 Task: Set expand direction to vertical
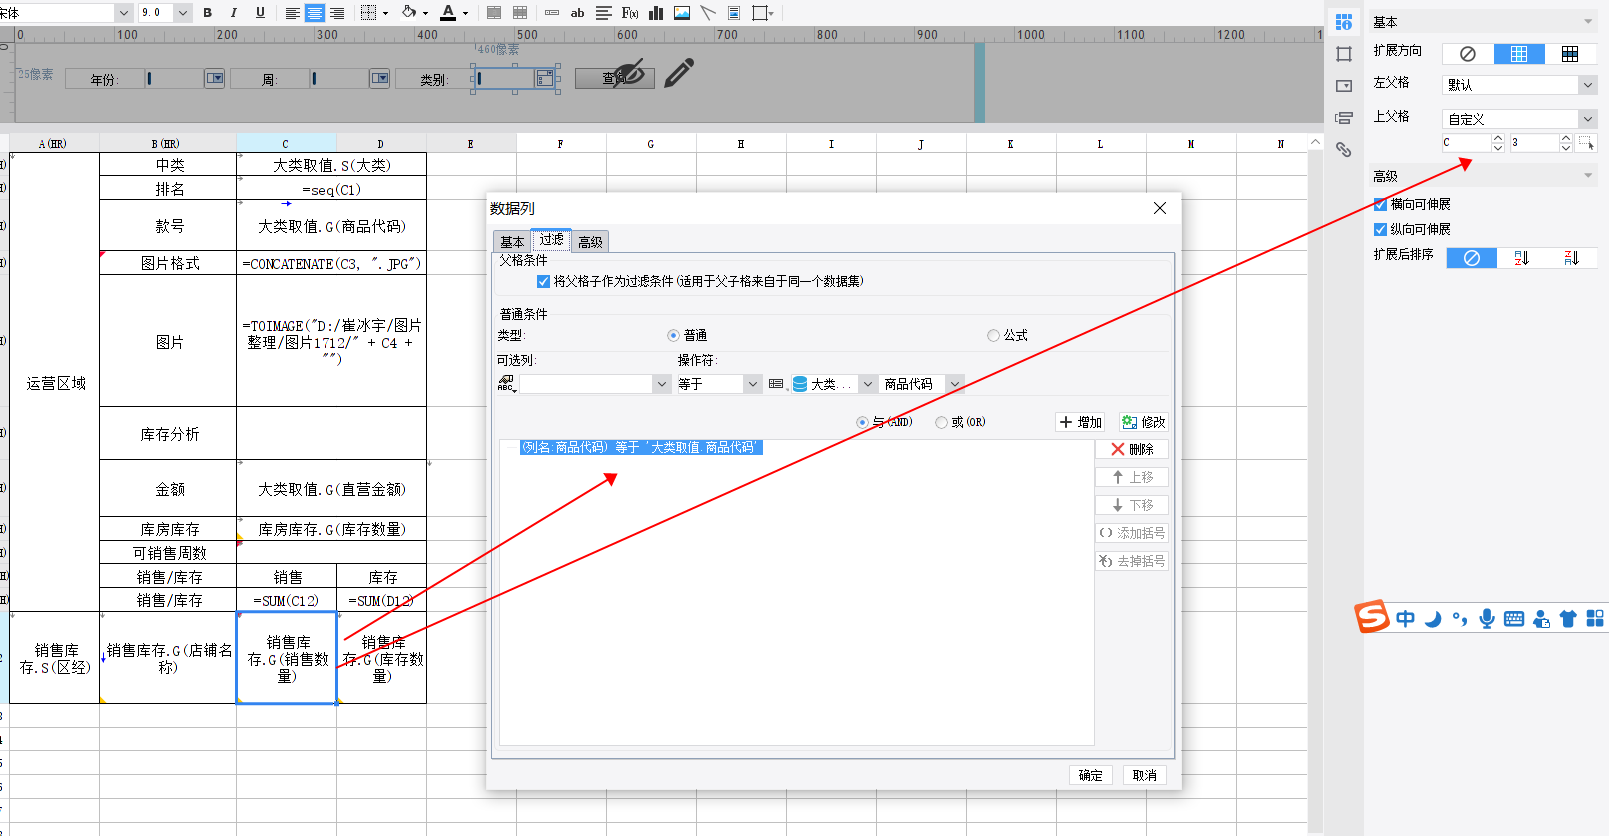tap(1519, 54)
